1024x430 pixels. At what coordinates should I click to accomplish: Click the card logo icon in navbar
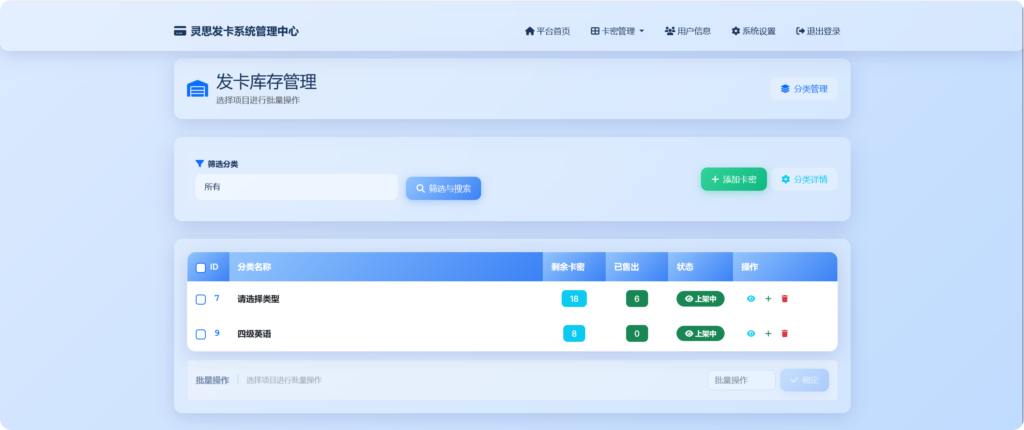[180, 31]
